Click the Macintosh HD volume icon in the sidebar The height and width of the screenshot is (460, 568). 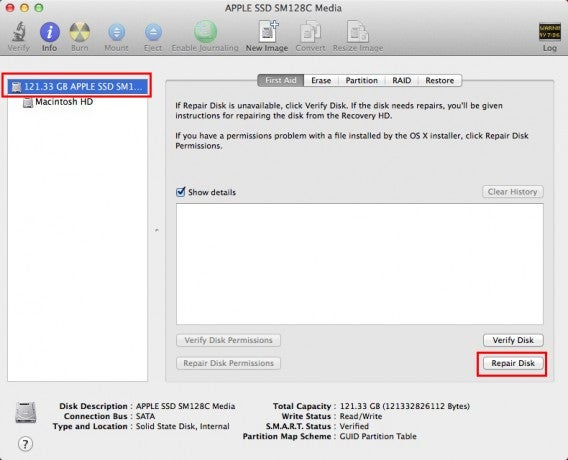click(28, 103)
